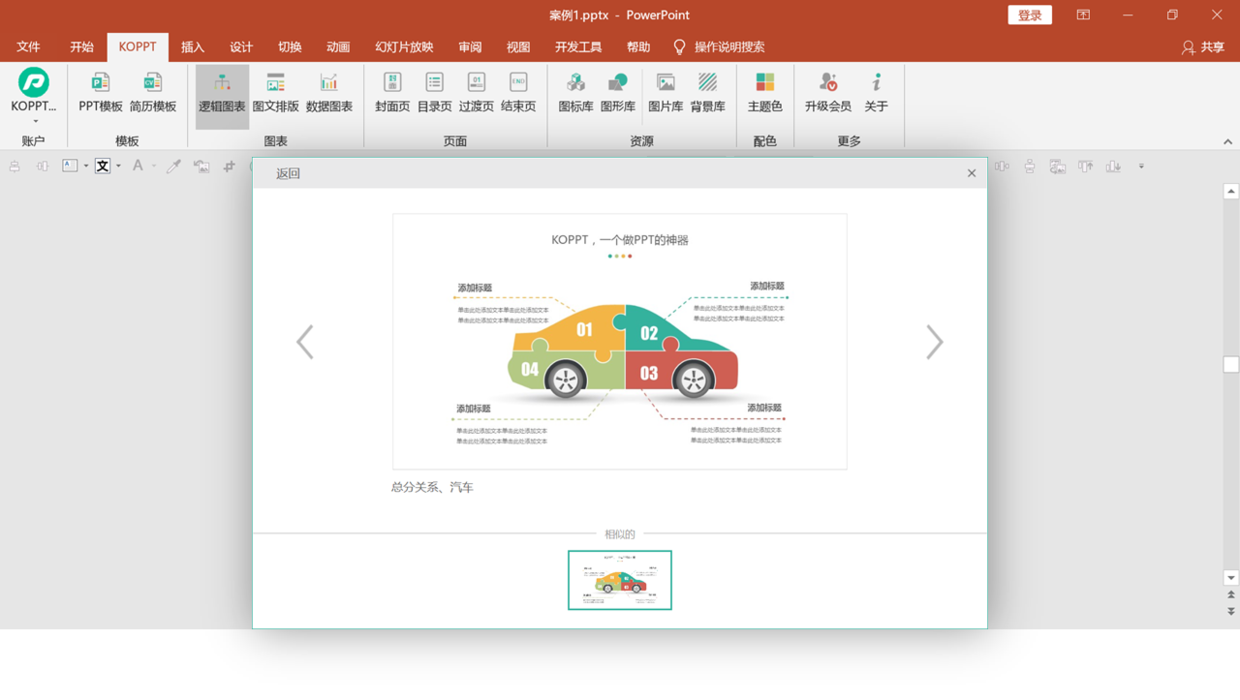
Task: Switch to the 帮助 Help tab
Action: pos(638,47)
